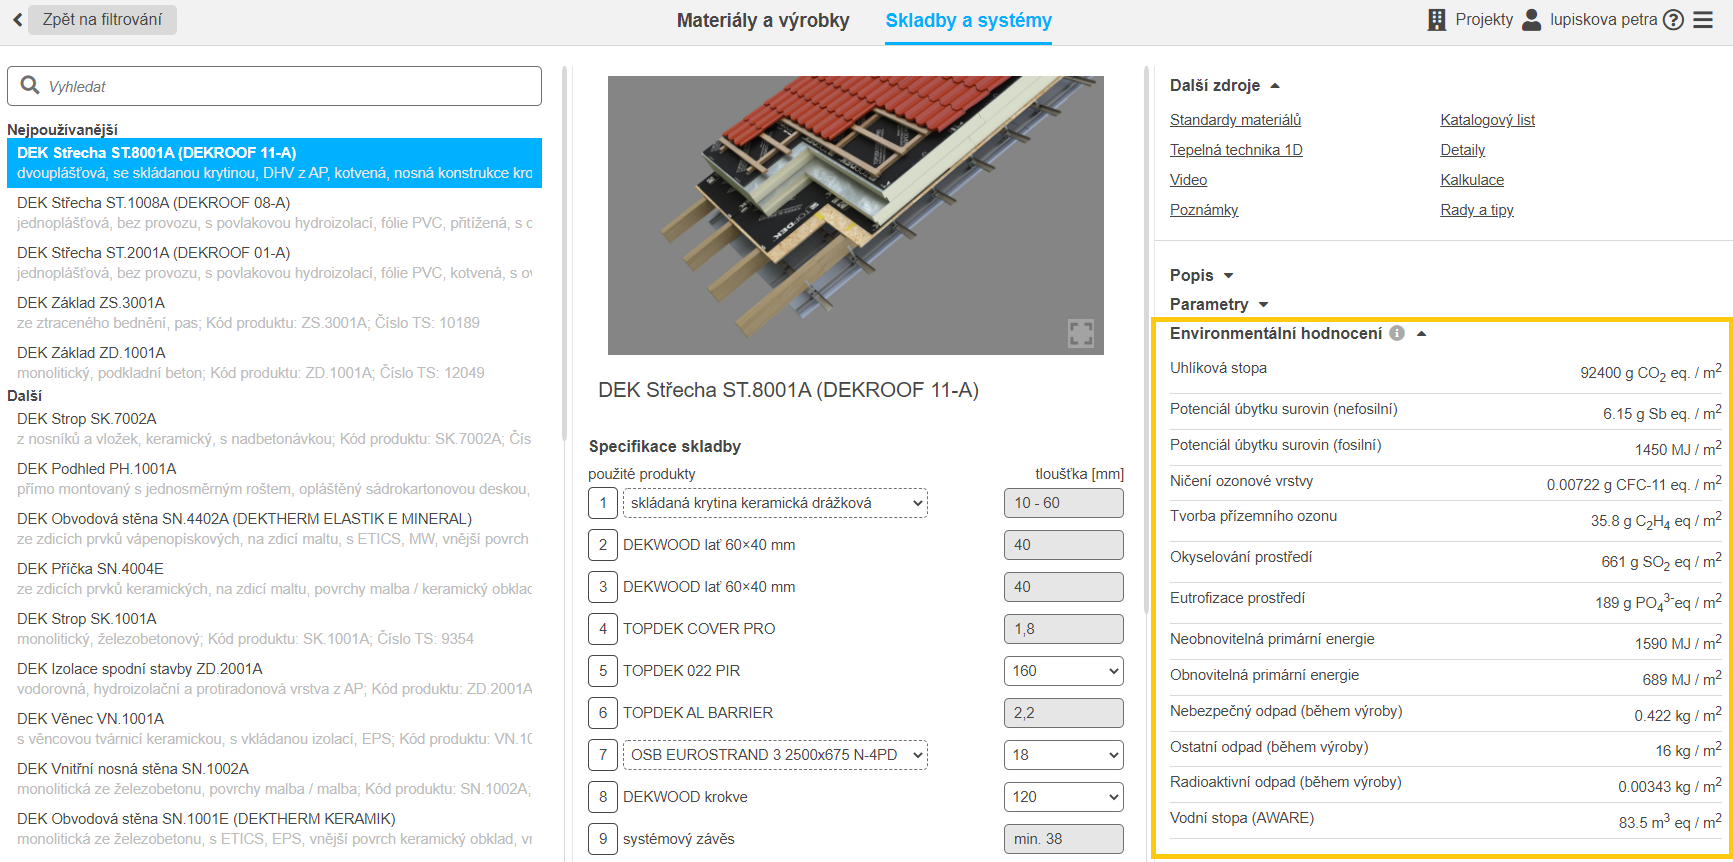
Task: Click the back arrow icon beside Zpět na filtrování
Action: [17, 19]
